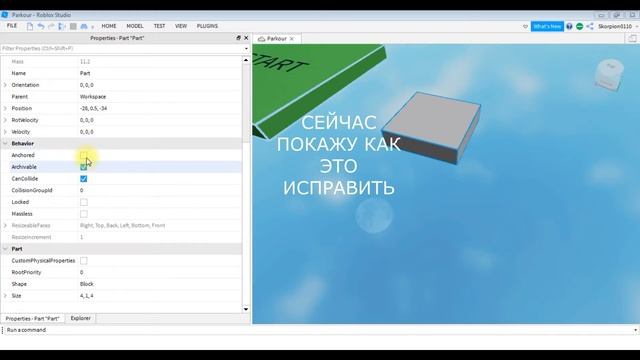This screenshot has width=640, height=360.
Task: Open the HOME ribbon tab
Action: tap(109, 26)
